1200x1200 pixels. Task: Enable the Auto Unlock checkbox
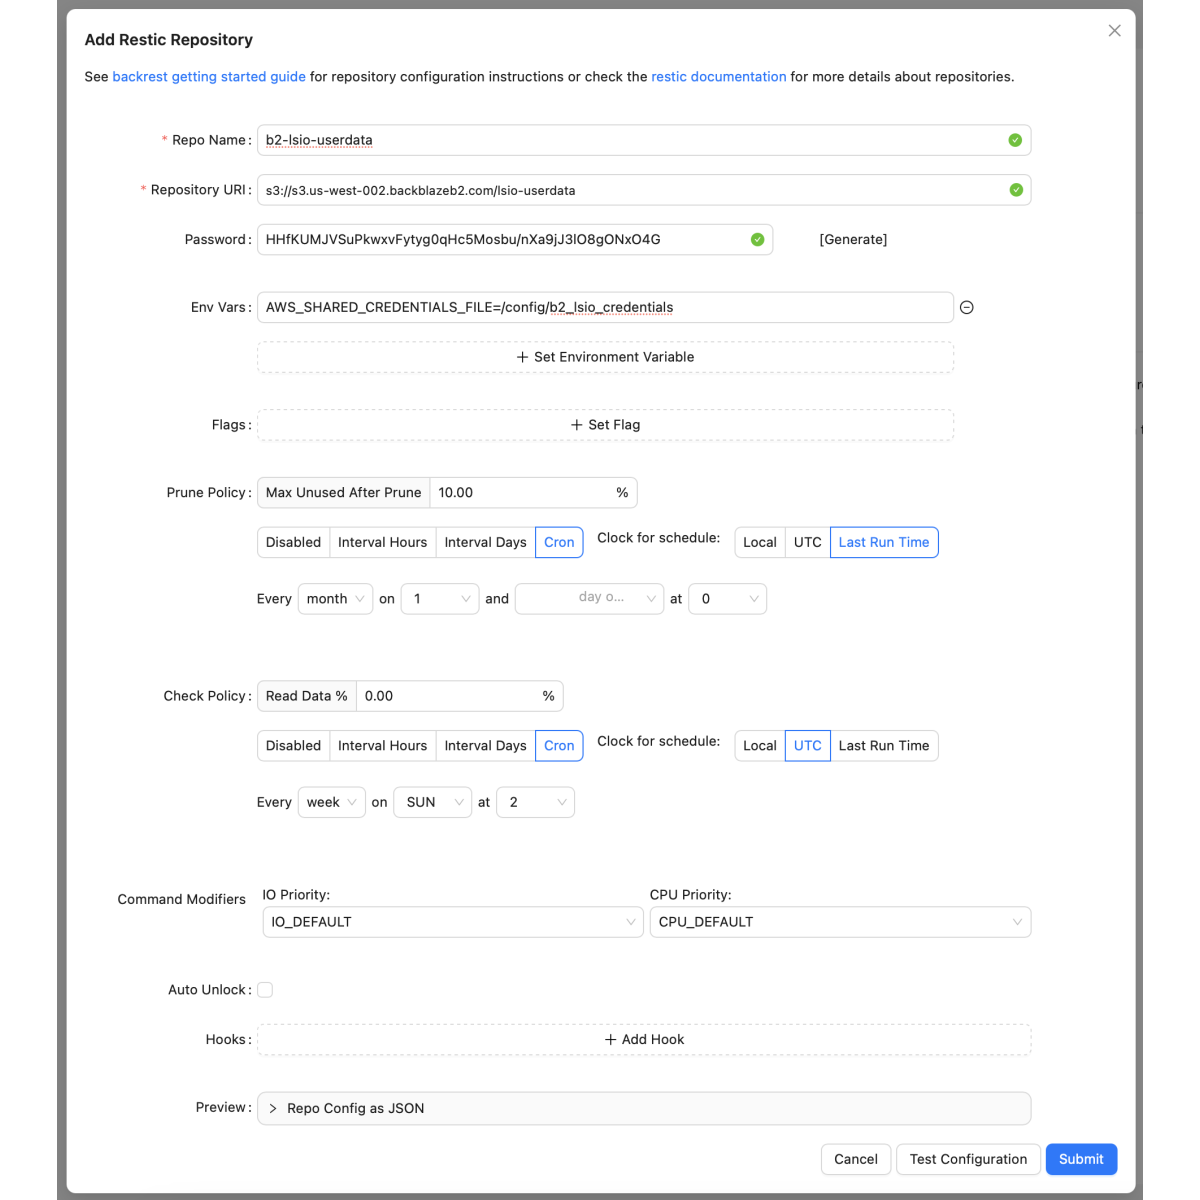(265, 990)
